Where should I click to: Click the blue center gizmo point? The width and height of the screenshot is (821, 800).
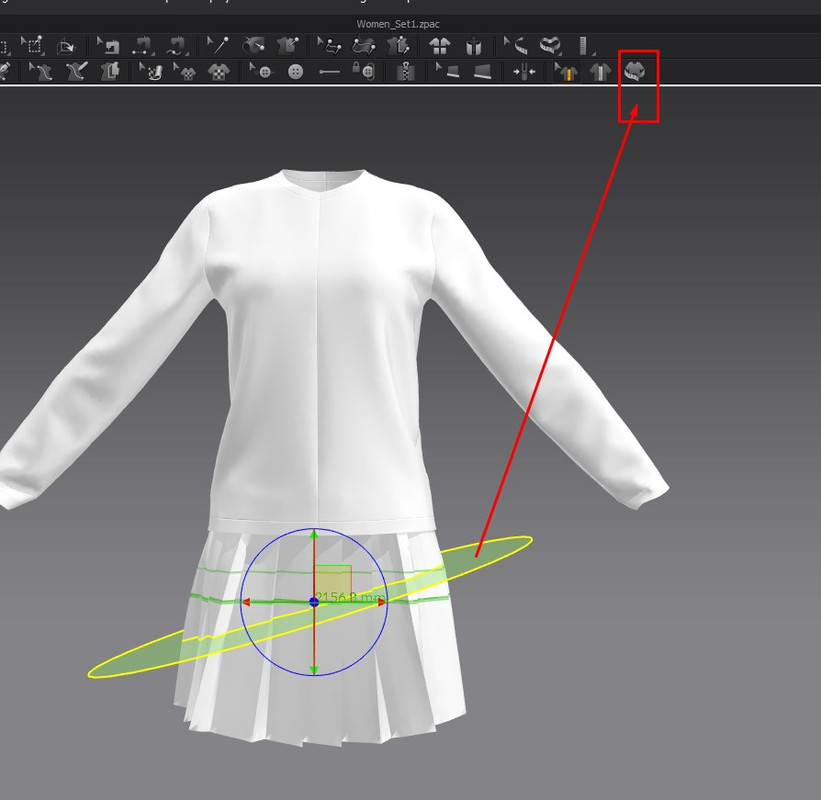tap(314, 602)
